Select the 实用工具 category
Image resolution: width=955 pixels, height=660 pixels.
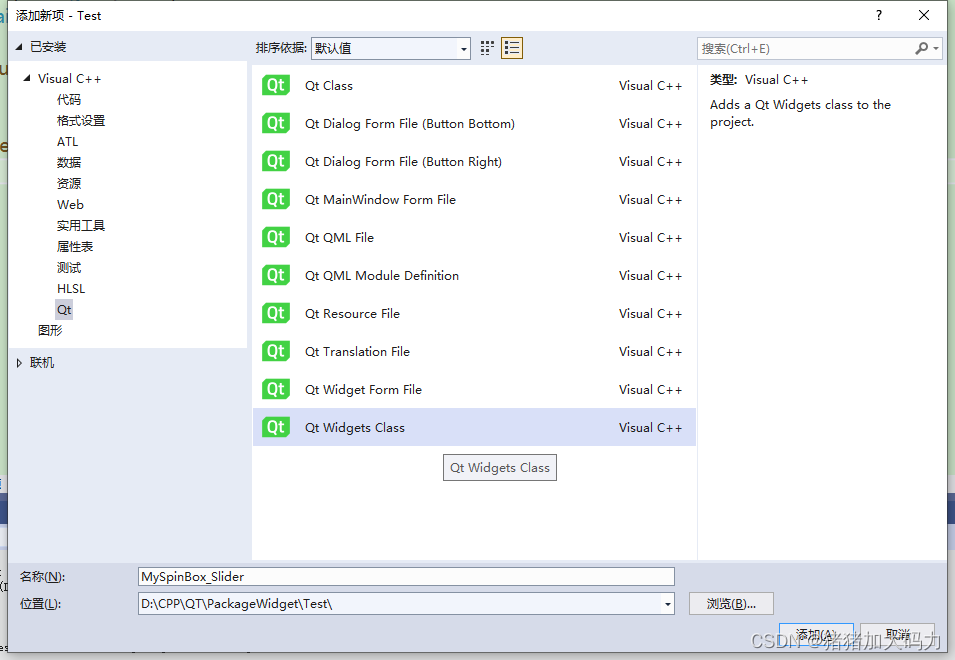[x=80, y=225]
